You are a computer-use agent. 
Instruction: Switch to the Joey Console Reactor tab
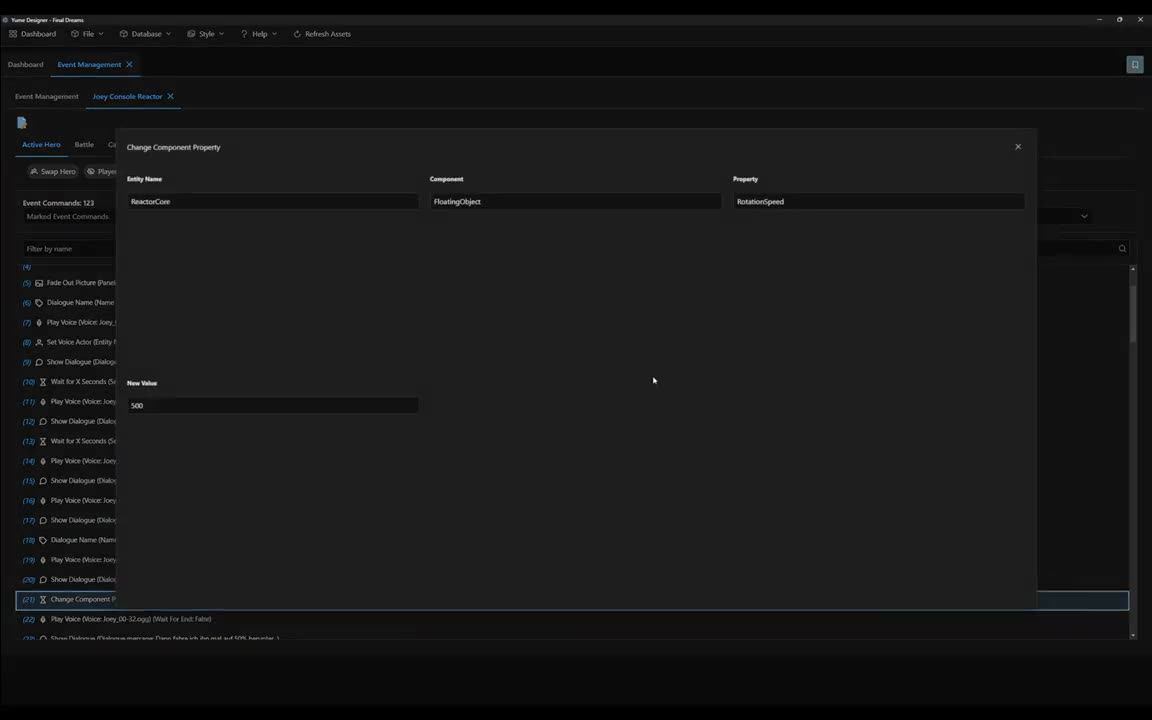pyautogui.click(x=127, y=96)
